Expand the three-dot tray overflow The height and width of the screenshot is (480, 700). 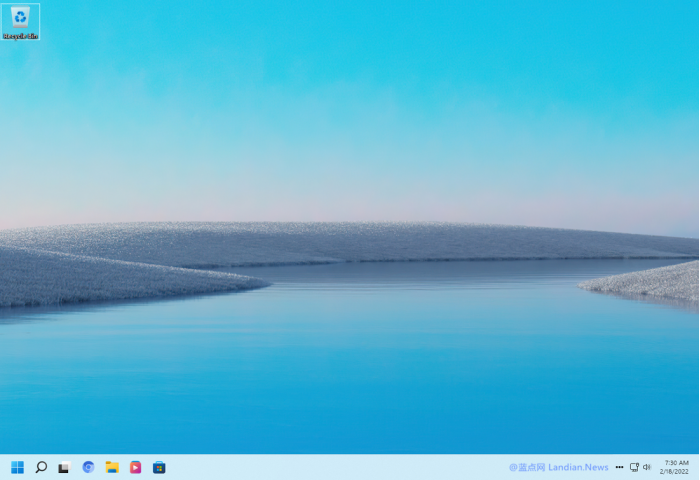619,467
